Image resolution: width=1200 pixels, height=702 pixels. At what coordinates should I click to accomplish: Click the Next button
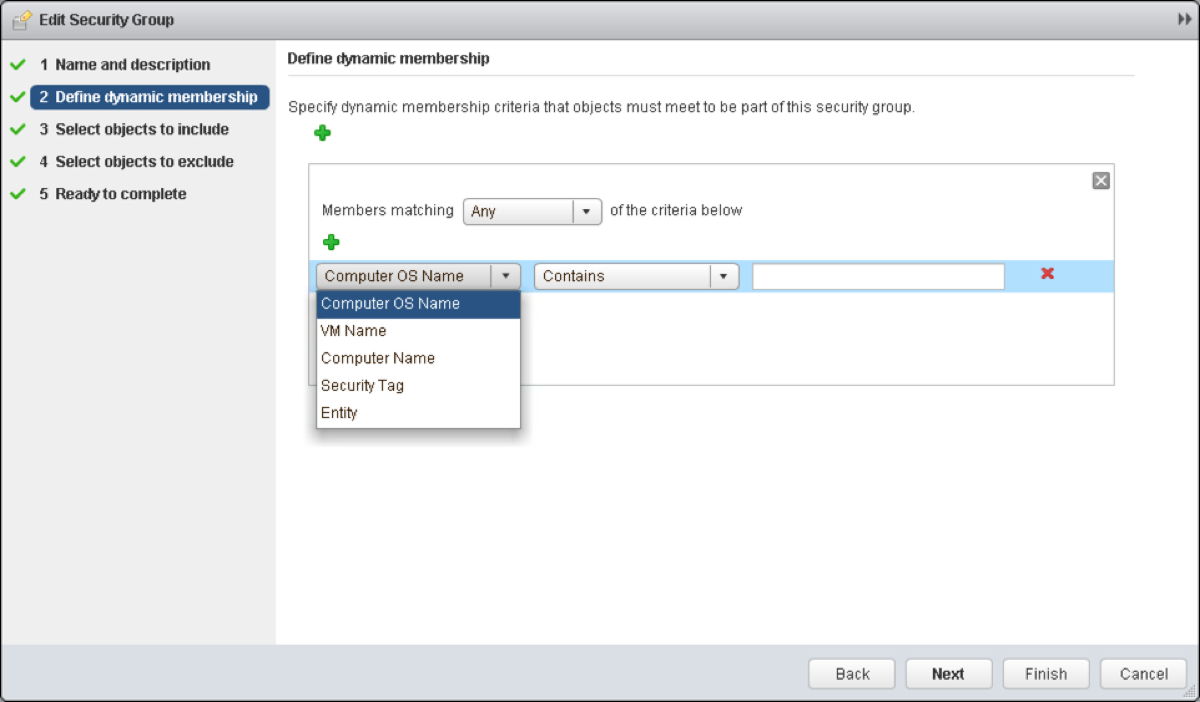[x=948, y=674]
